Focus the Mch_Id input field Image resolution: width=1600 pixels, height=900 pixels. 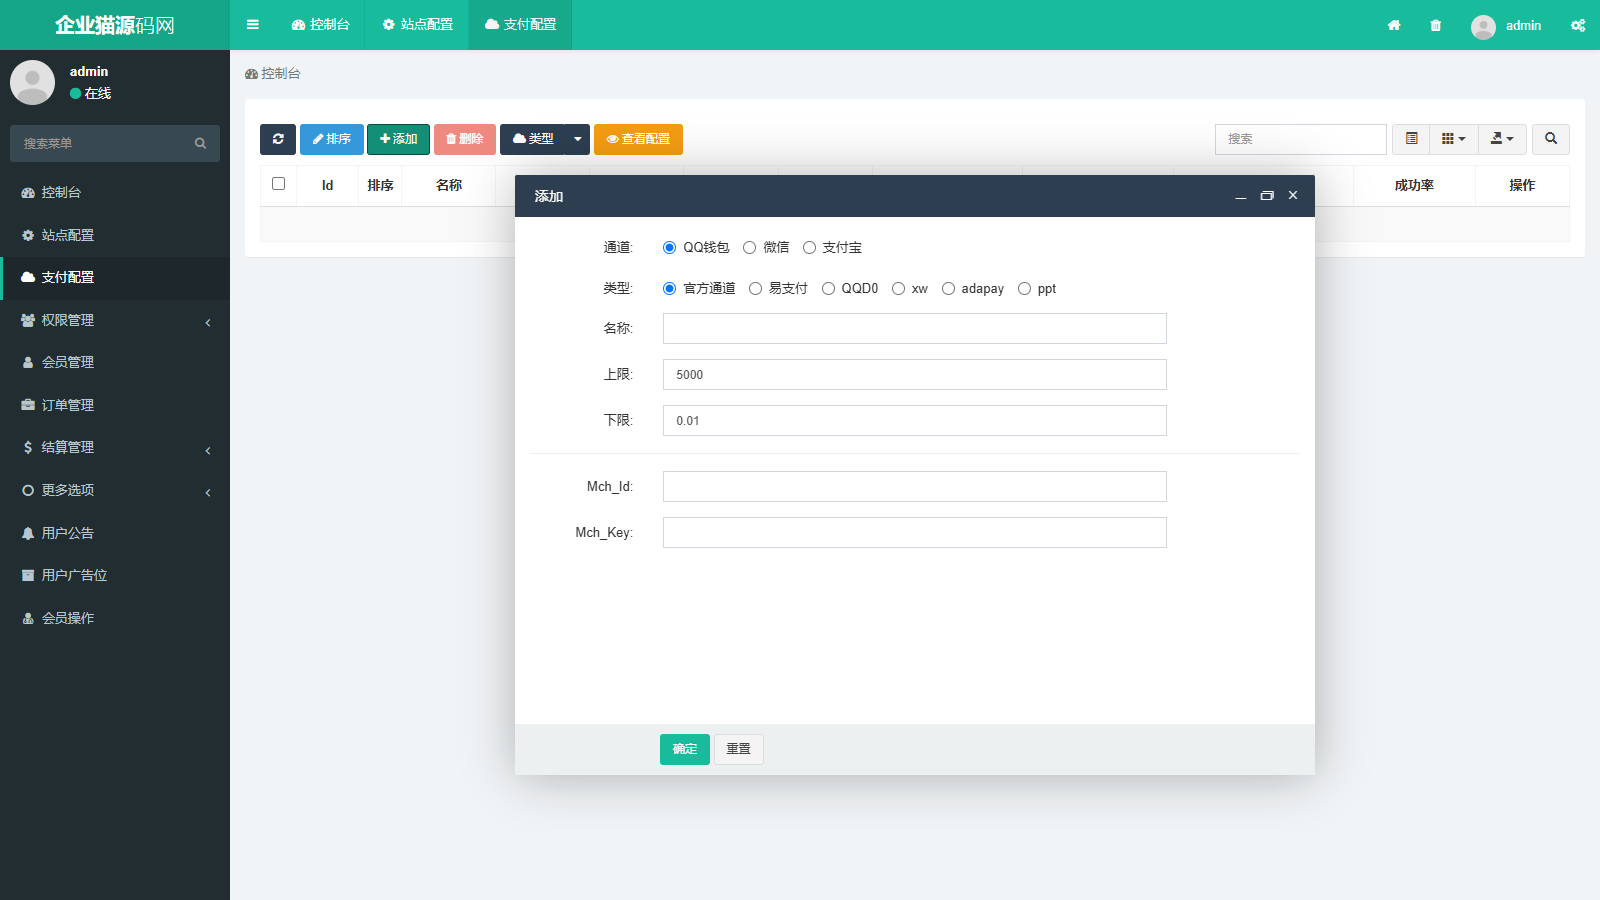tap(914, 487)
